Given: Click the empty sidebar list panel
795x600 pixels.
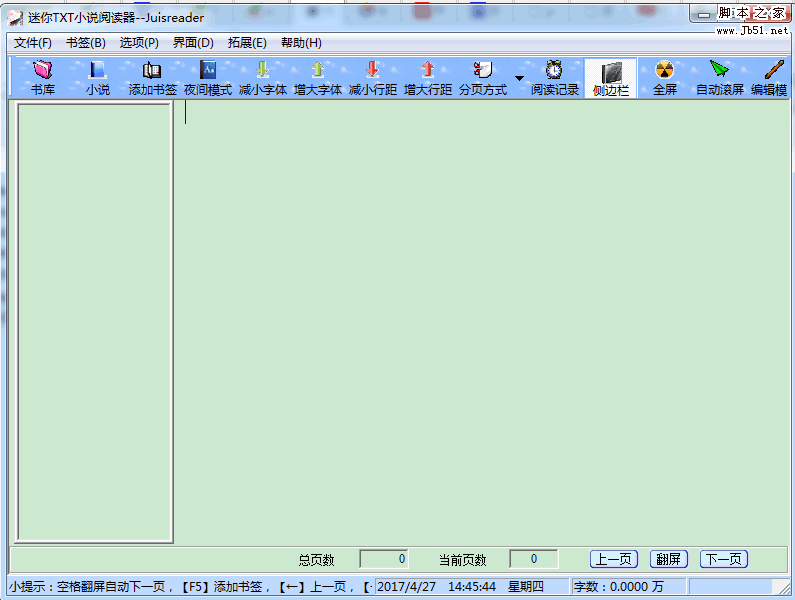Looking at the screenshot, I should click(x=94, y=322).
